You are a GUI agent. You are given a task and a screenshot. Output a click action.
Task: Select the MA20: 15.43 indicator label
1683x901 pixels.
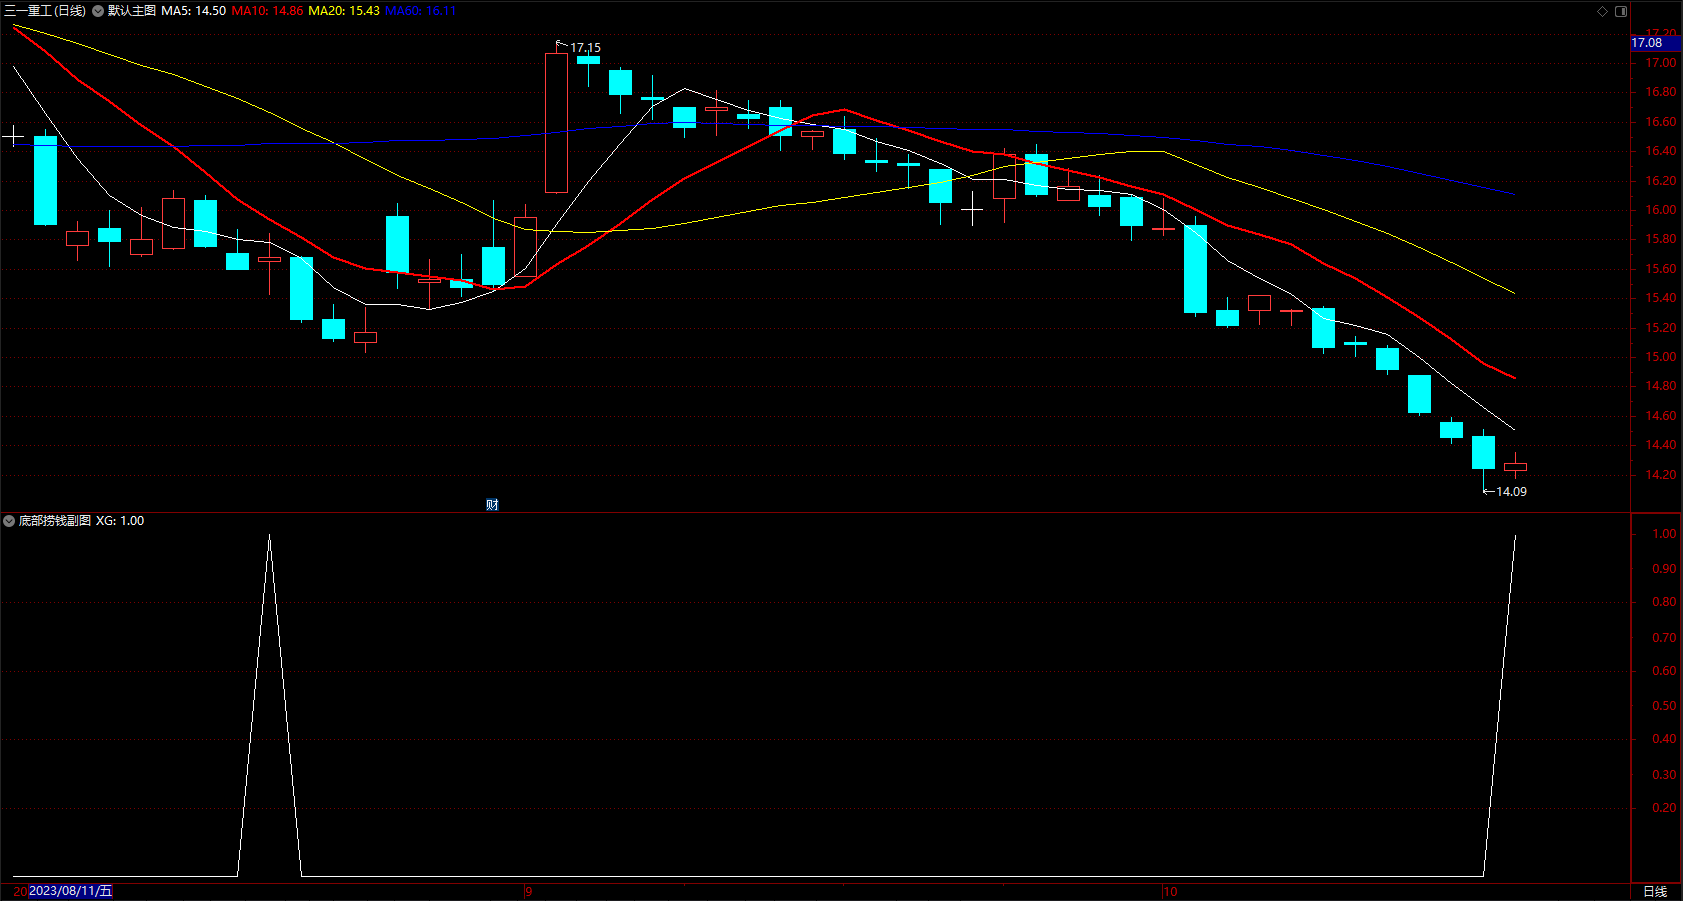344,11
